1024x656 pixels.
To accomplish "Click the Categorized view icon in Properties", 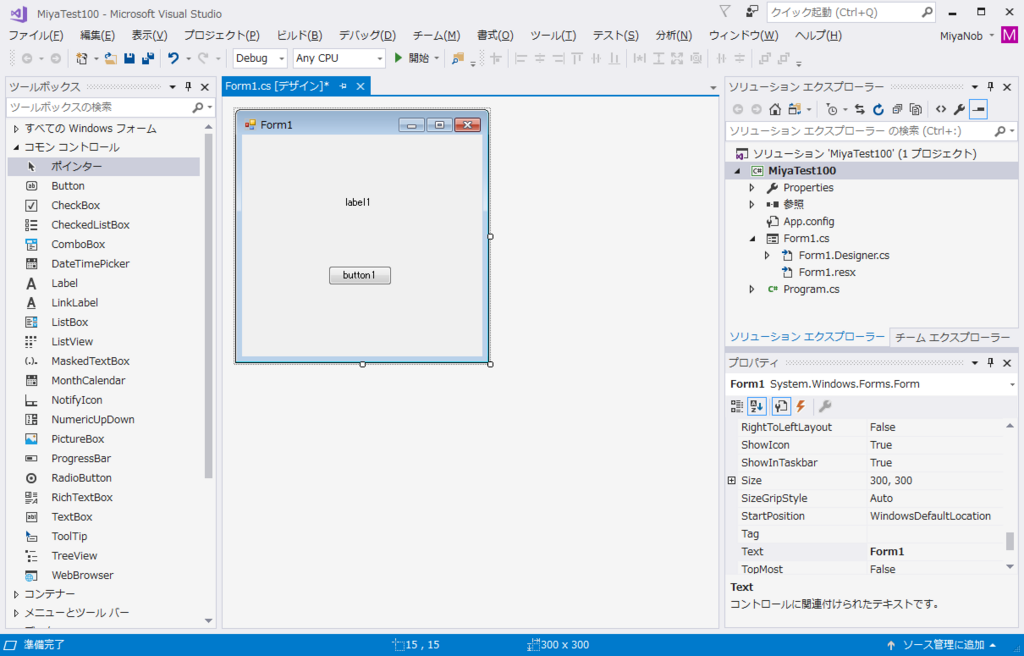I will (x=737, y=406).
